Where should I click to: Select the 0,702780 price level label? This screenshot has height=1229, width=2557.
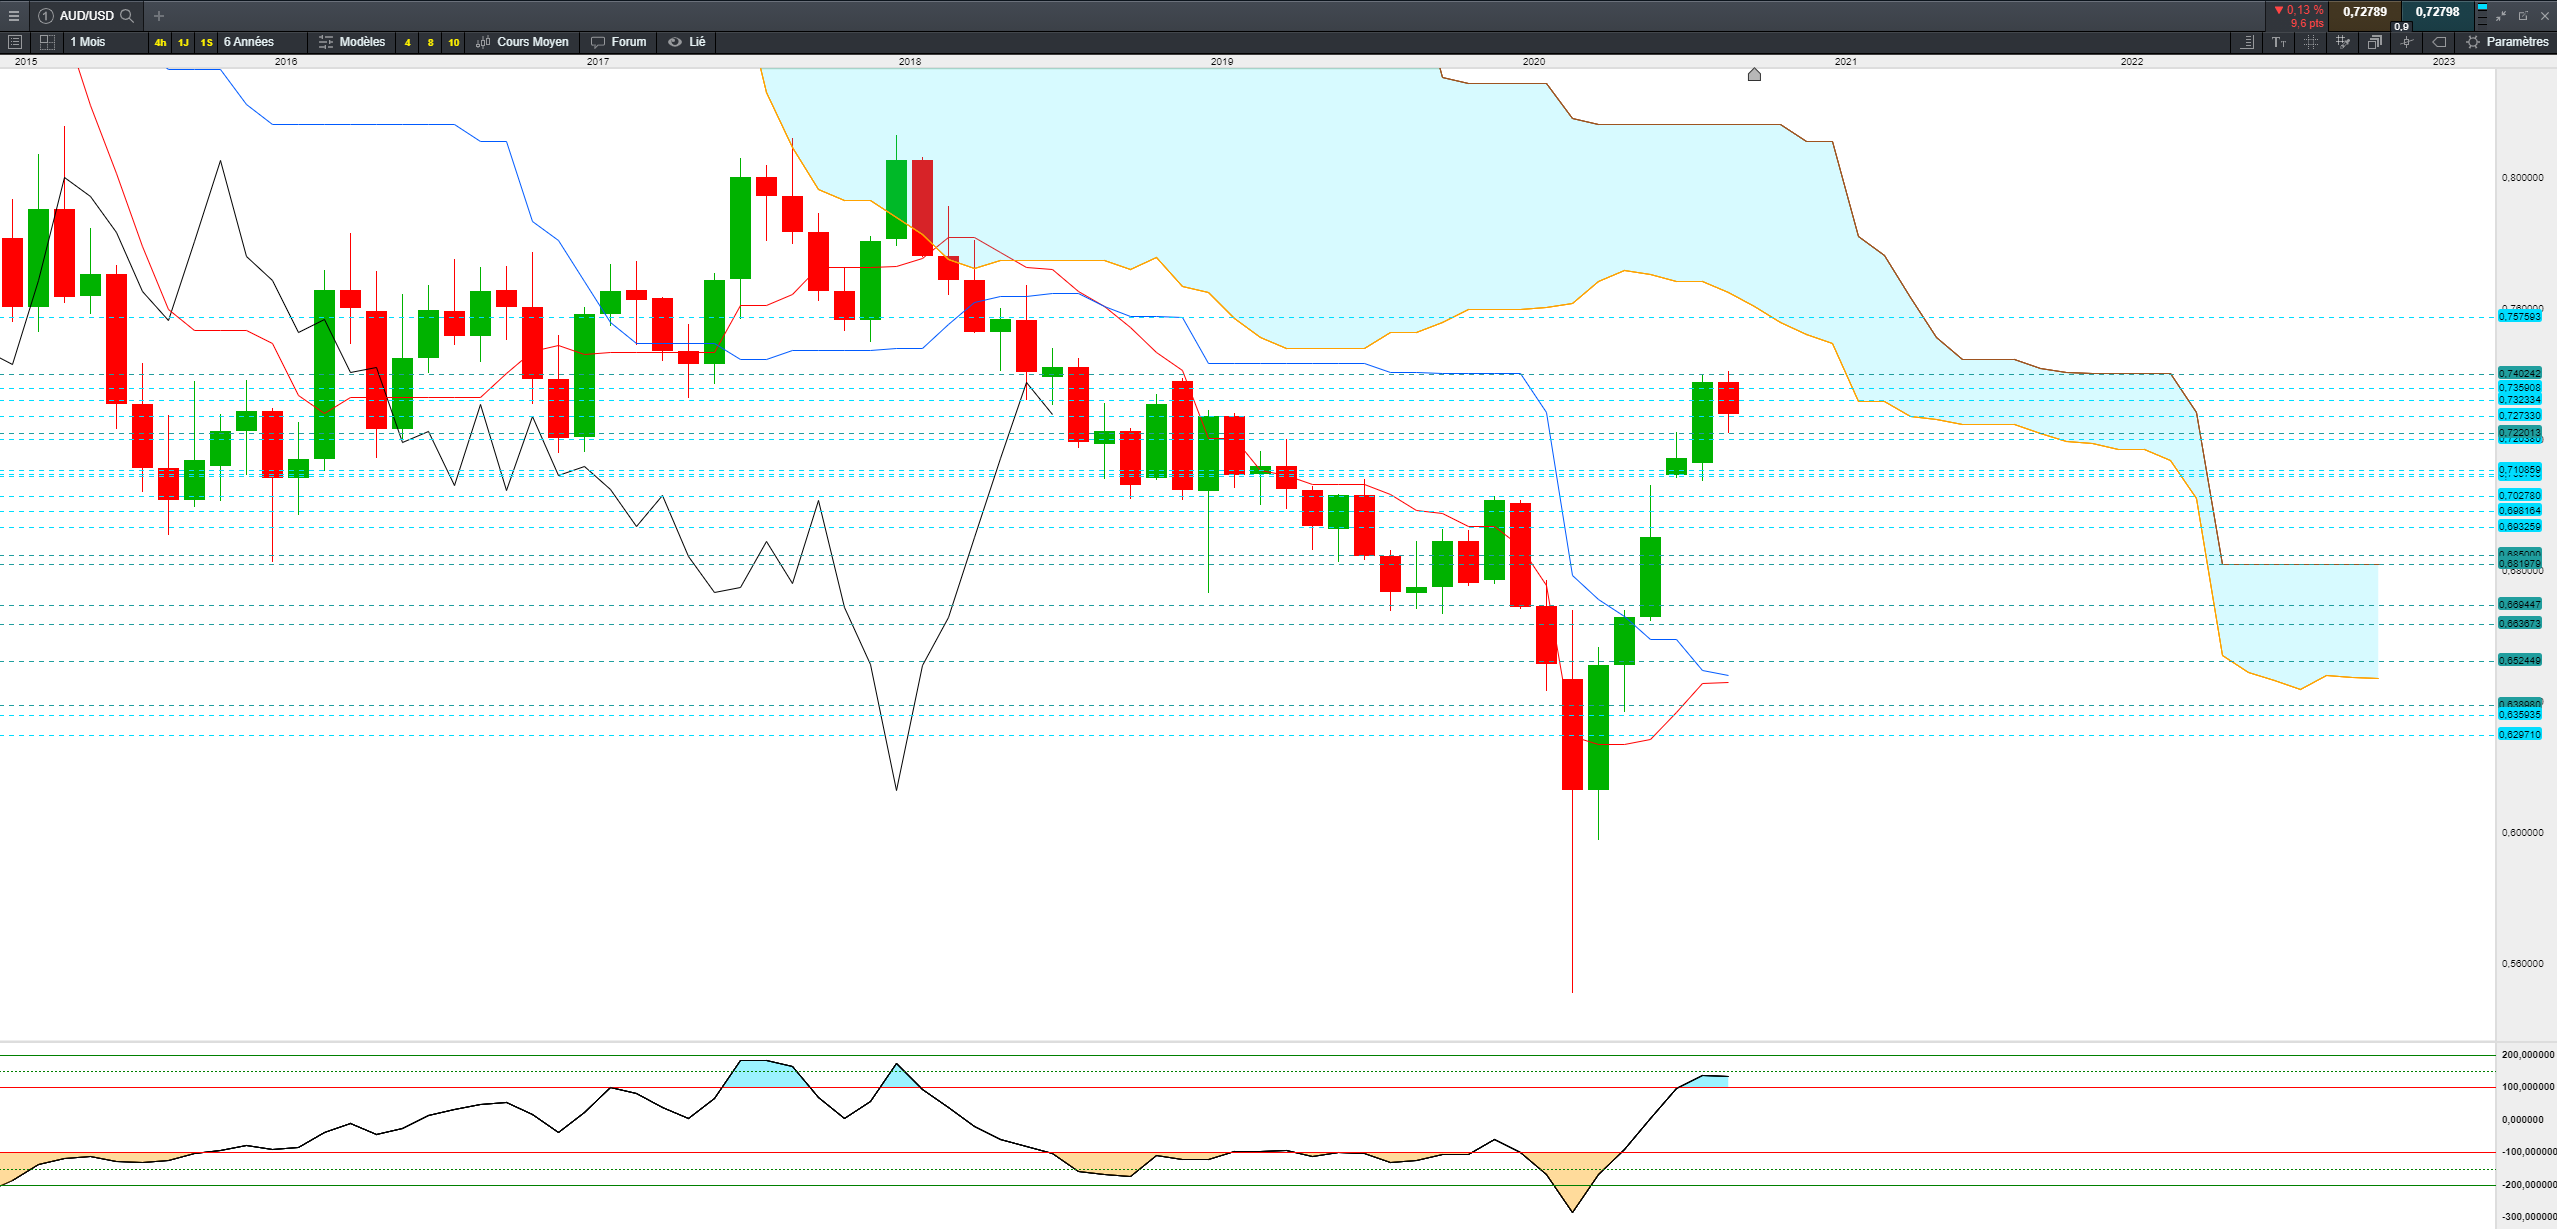click(2520, 496)
